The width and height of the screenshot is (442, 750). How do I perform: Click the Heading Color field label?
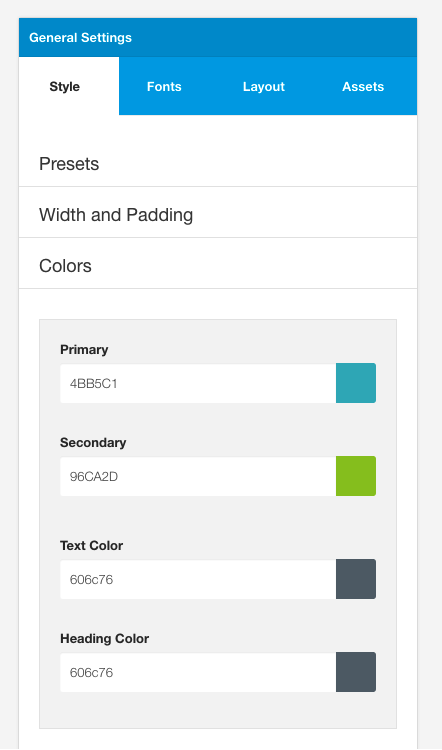pos(105,639)
